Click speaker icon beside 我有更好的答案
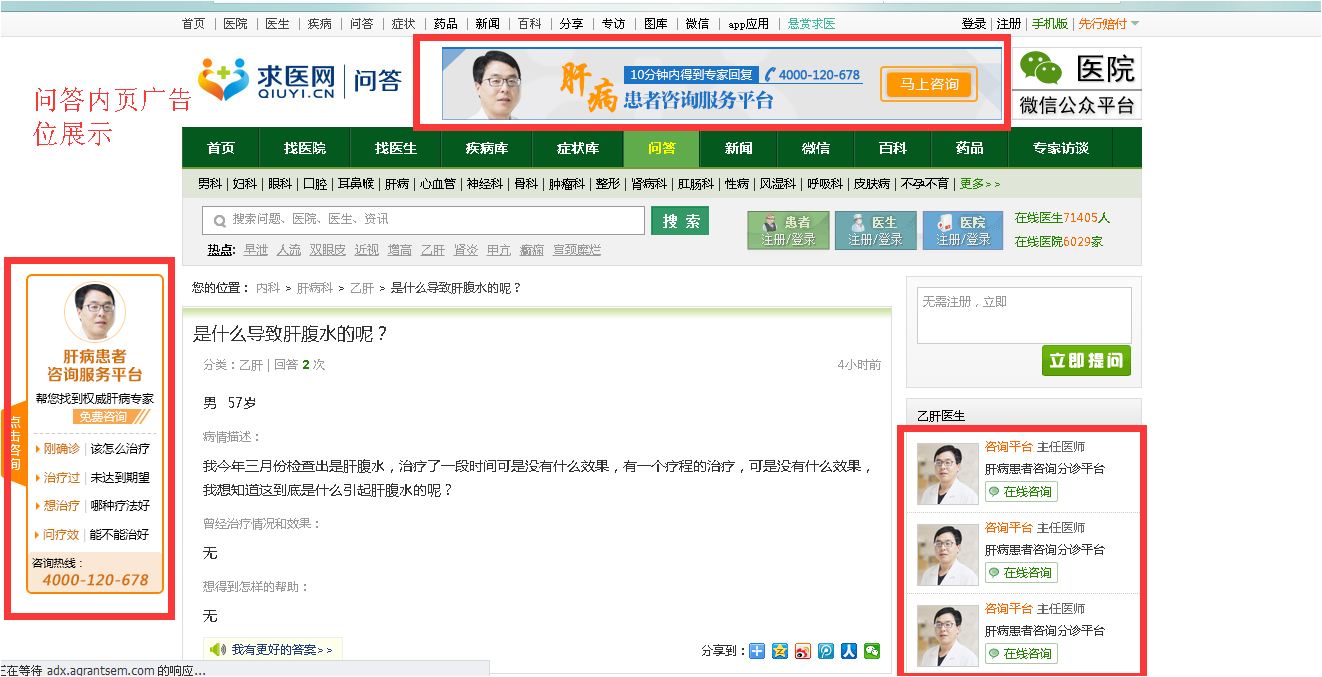 coord(219,648)
